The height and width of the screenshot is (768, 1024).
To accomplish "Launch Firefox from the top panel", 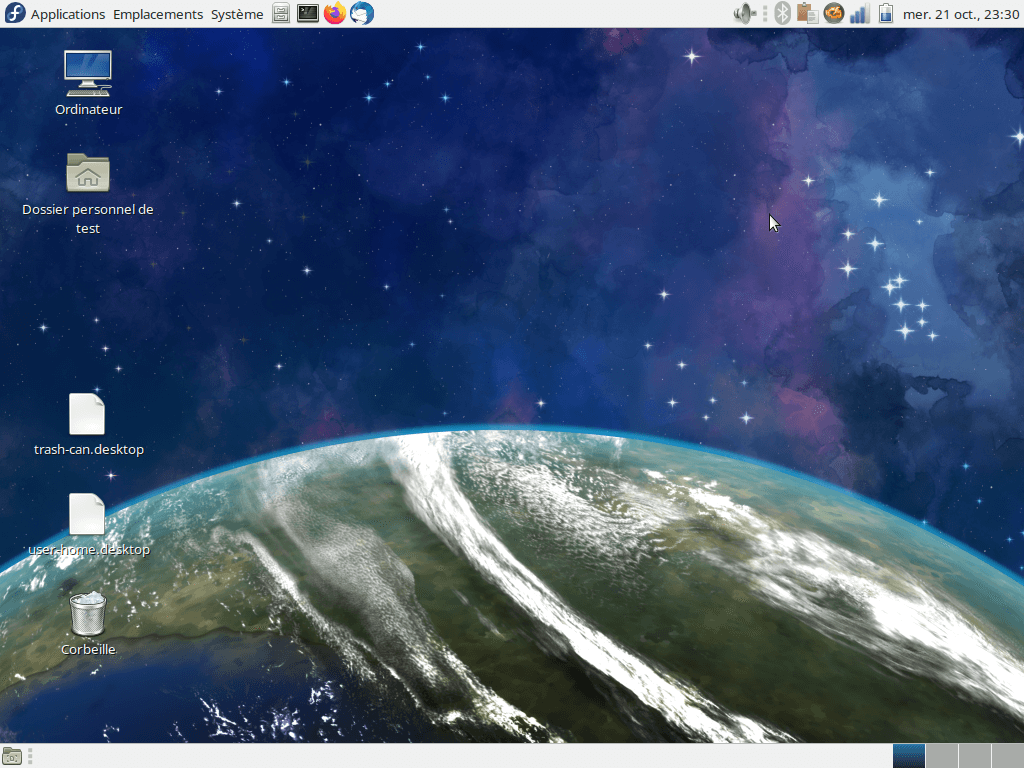I will [335, 13].
